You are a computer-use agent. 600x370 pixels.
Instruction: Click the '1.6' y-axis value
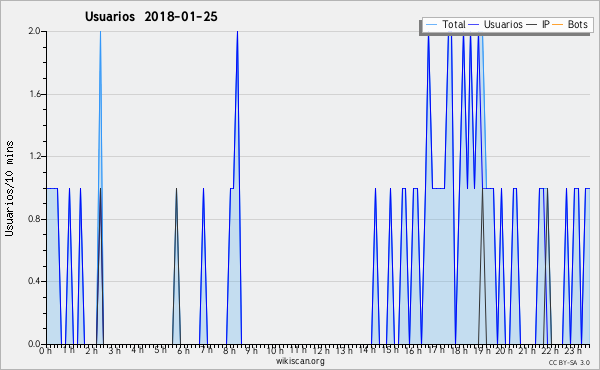[34, 94]
